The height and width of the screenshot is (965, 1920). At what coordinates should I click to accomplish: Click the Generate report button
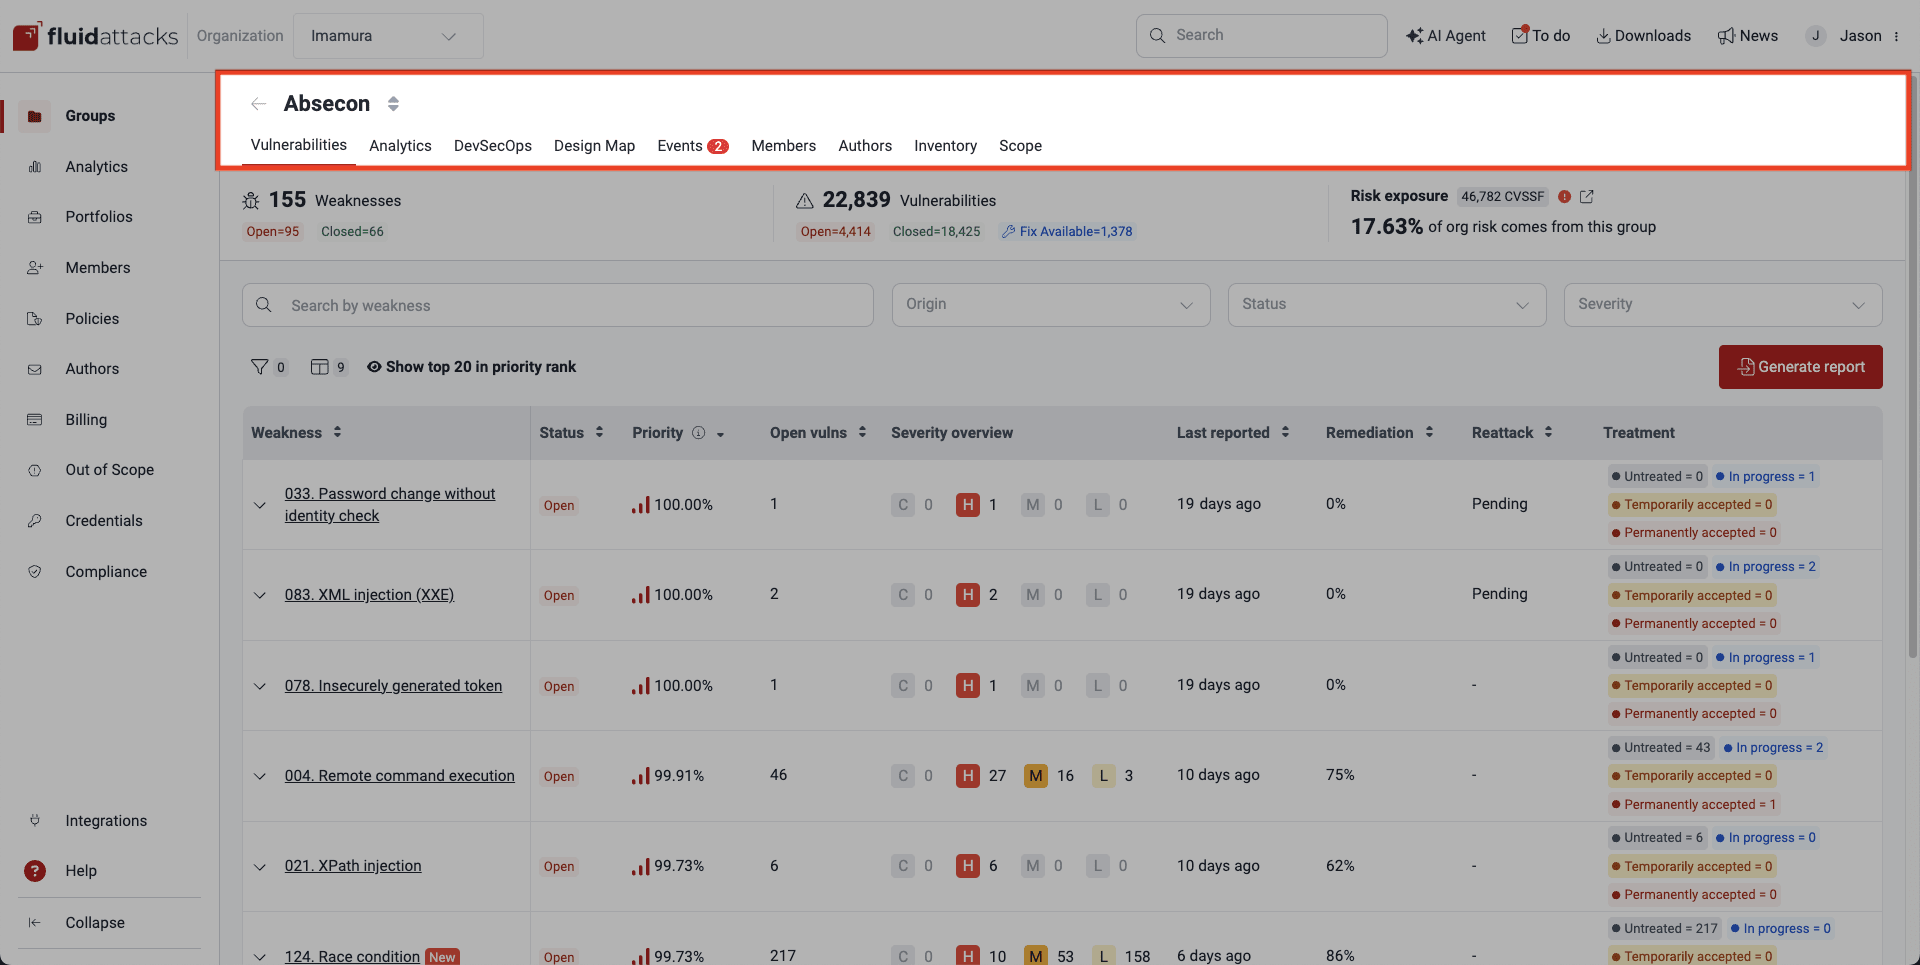[1800, 367]
